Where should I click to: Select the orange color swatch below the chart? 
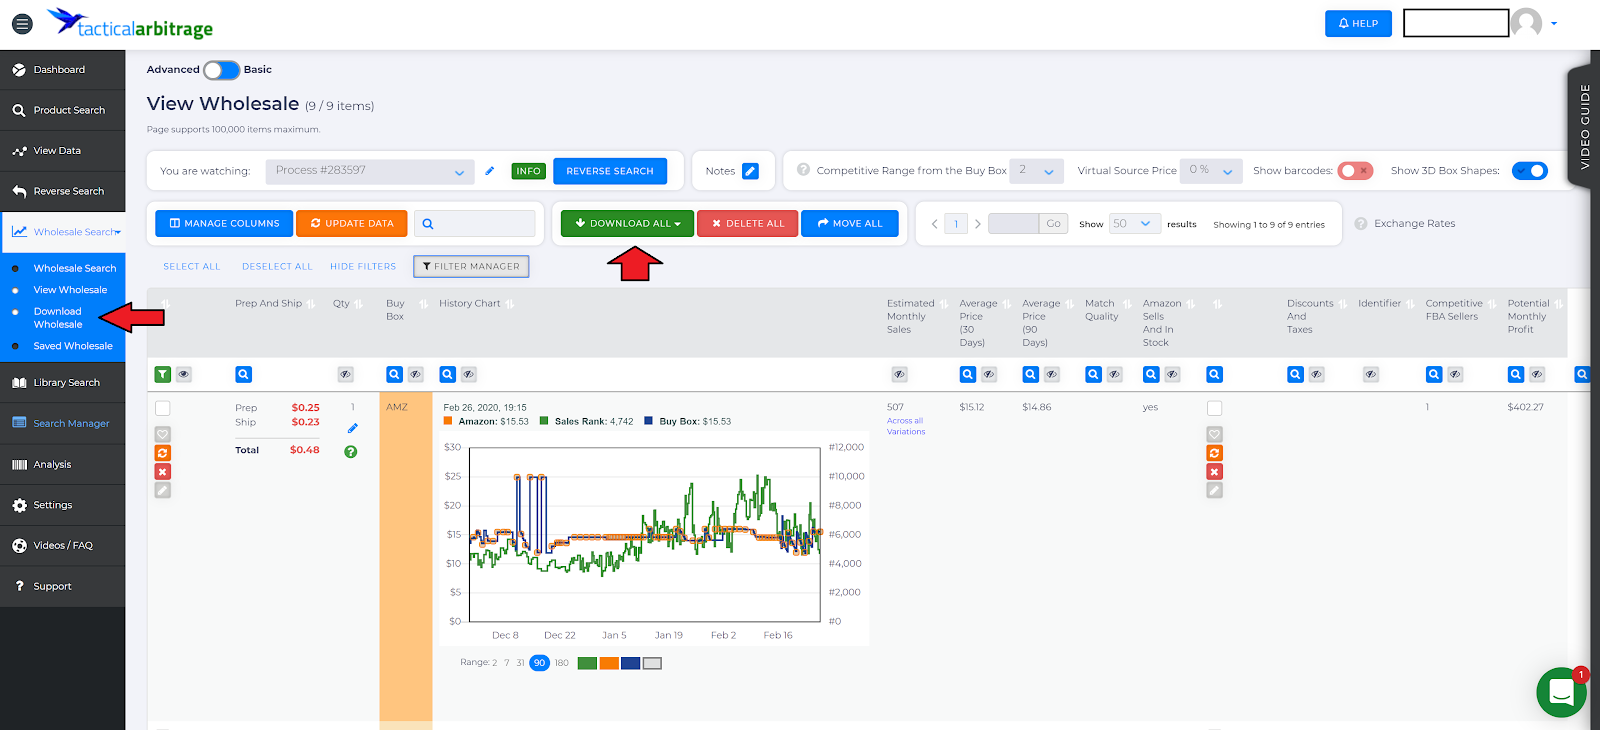coord(609,663)
